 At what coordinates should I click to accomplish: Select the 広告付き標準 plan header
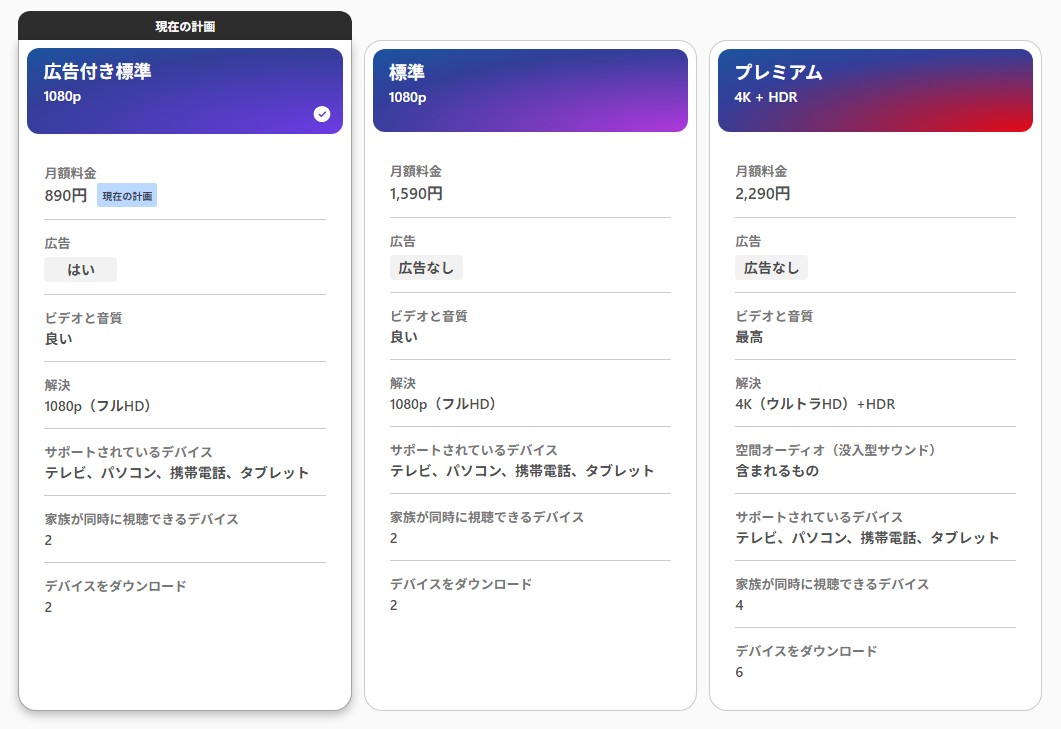click(184, 90)
